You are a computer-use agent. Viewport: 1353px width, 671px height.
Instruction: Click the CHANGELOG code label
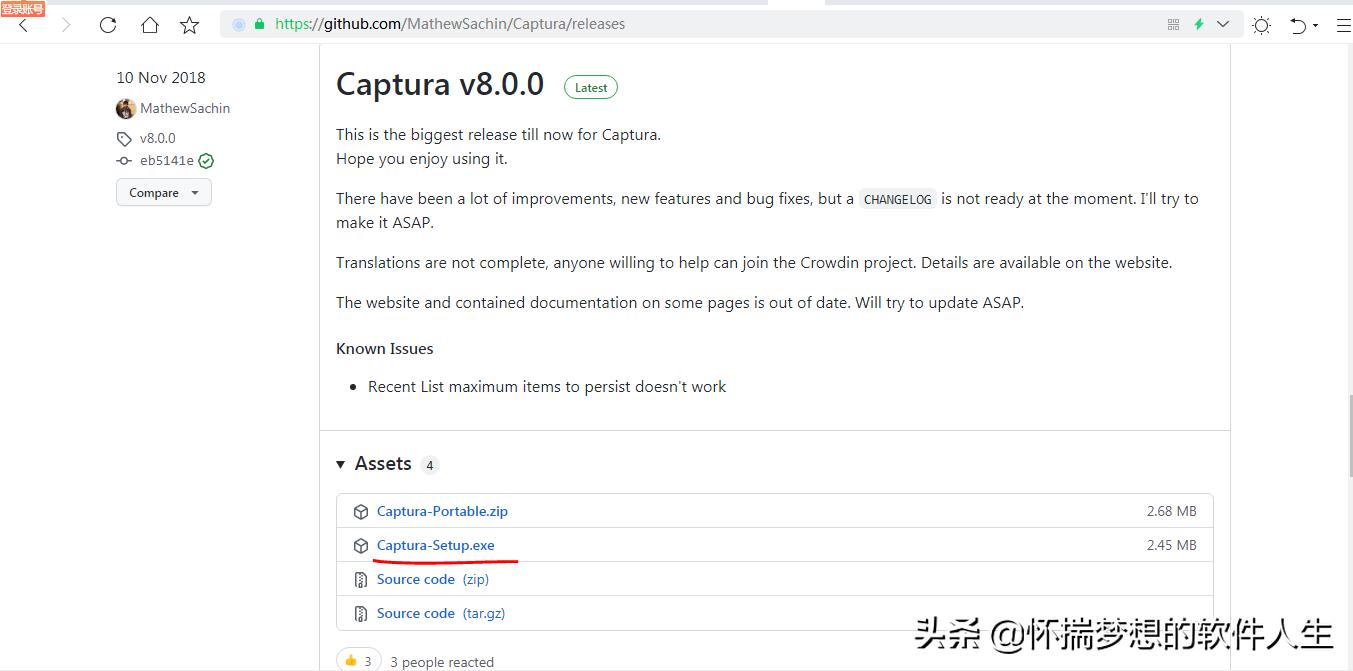coord(897,199)
